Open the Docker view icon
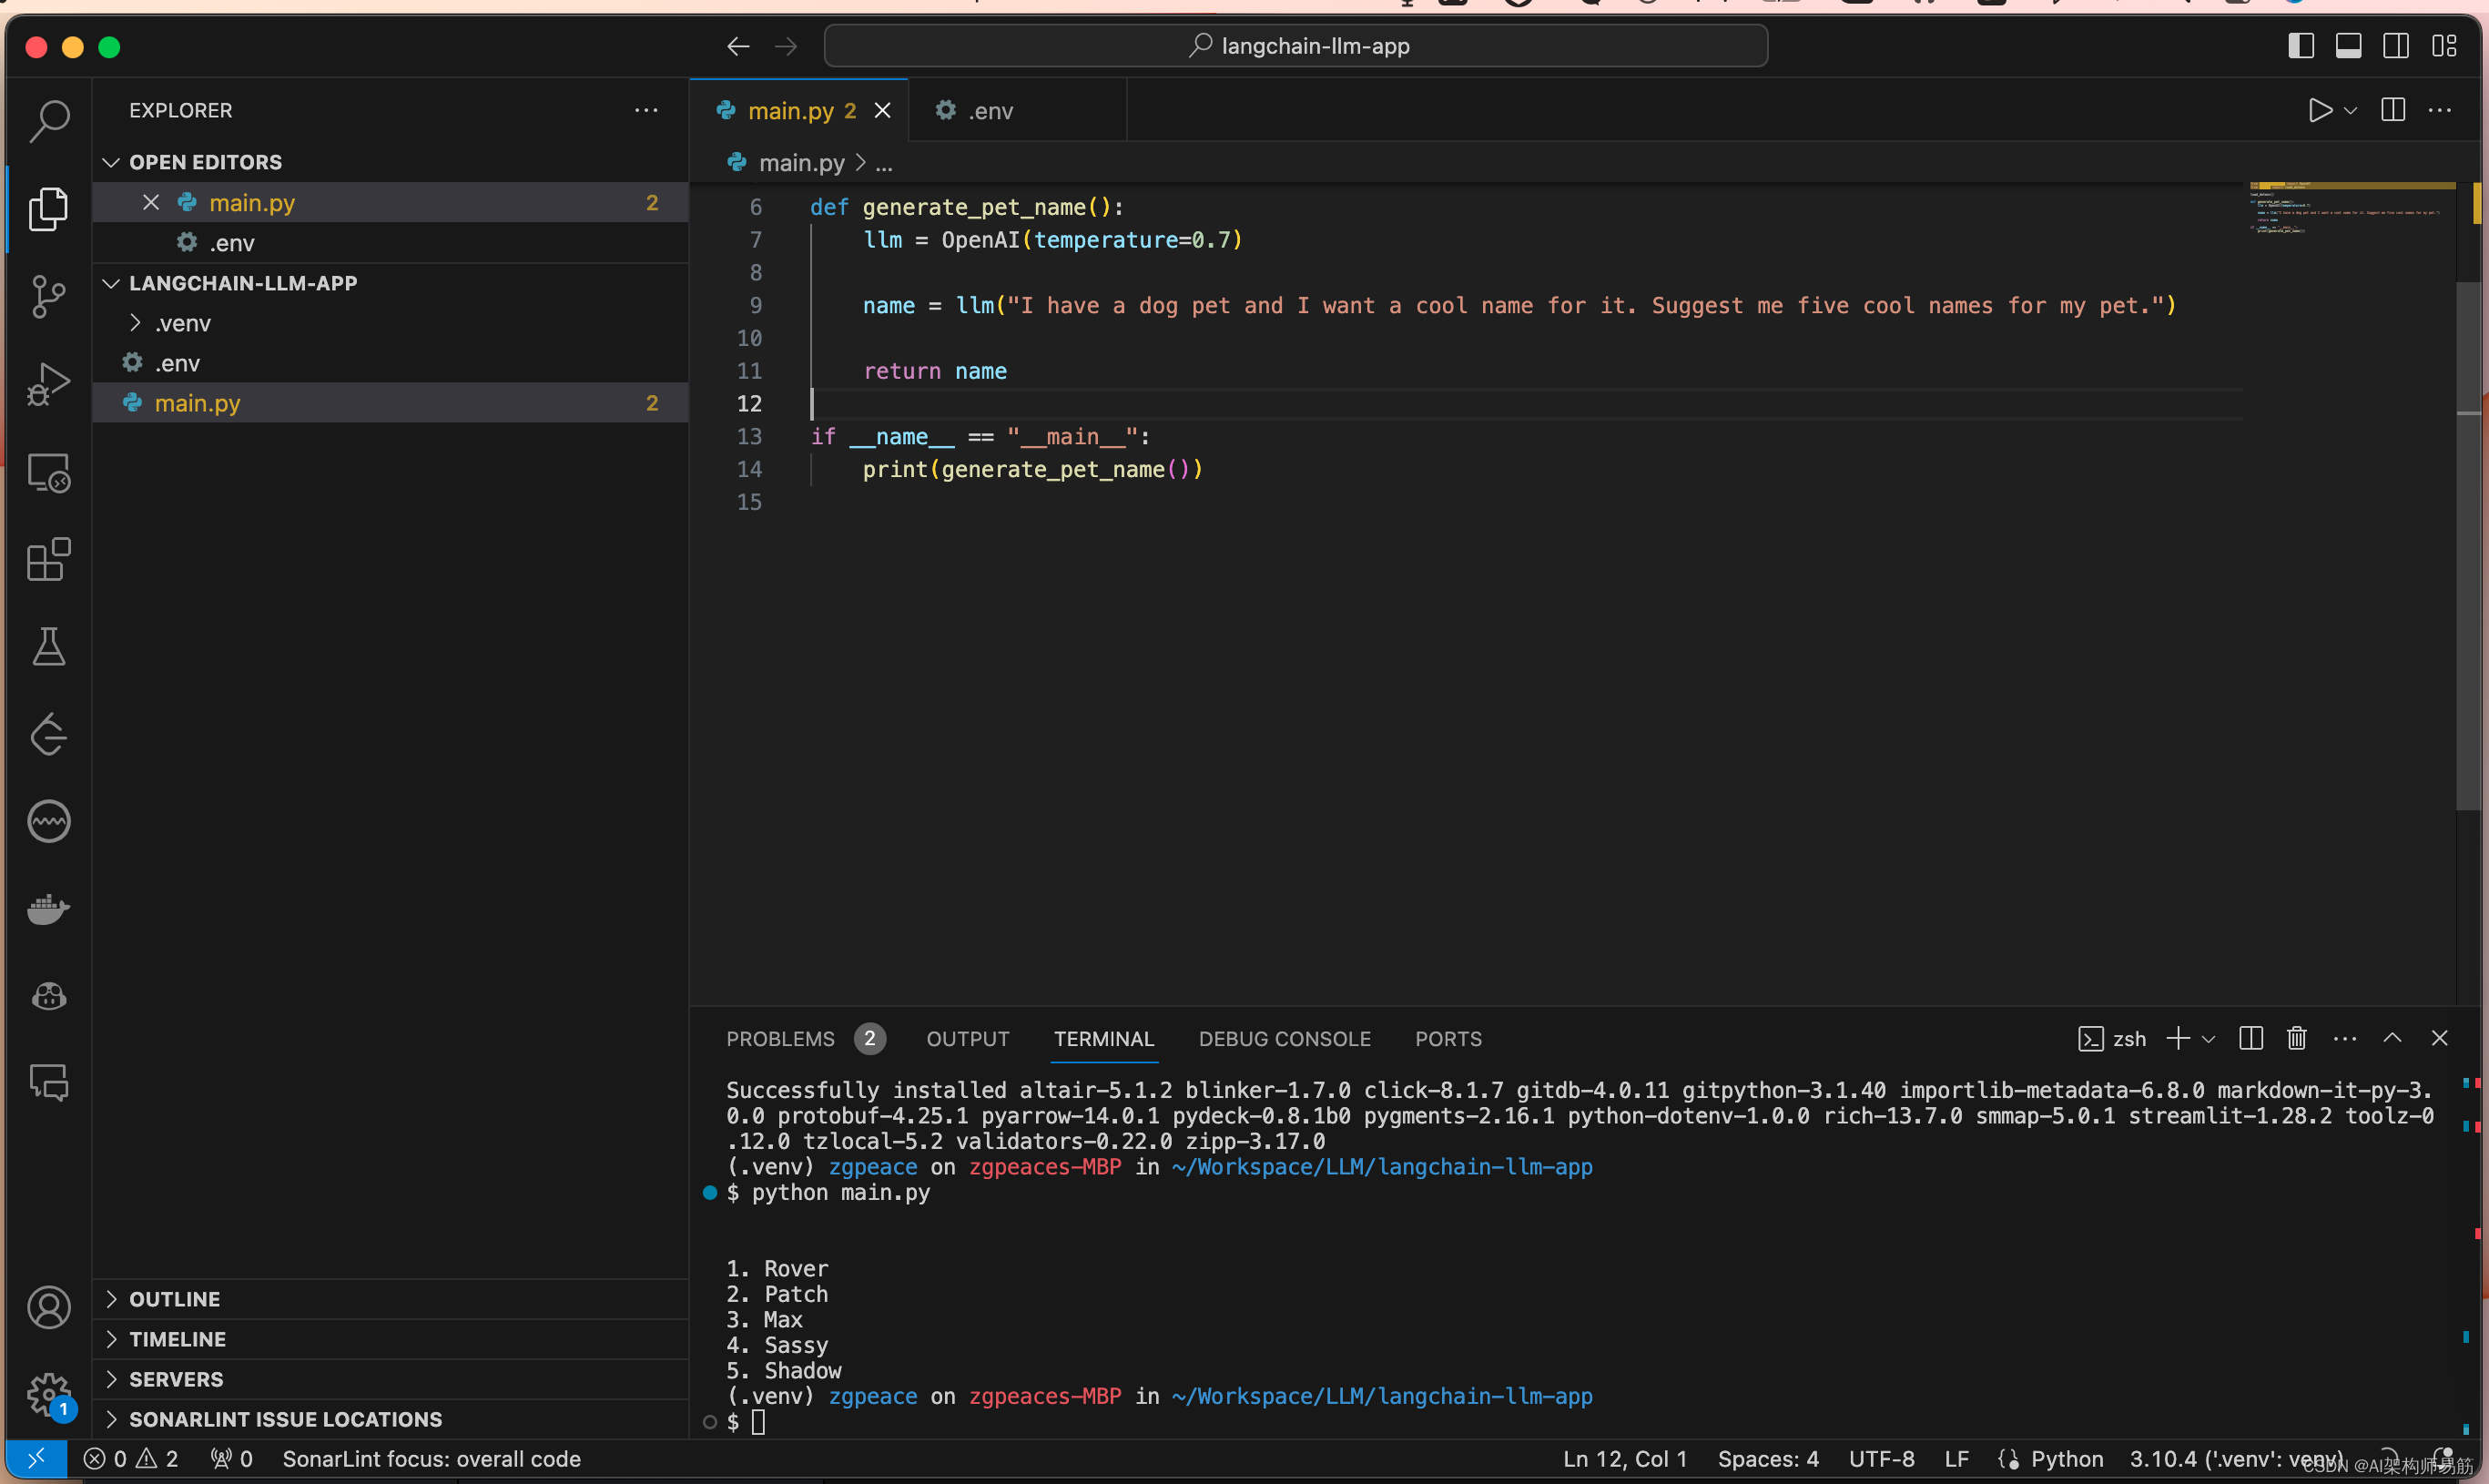The image size is (2489, 1484). click(x=49, y=909)
